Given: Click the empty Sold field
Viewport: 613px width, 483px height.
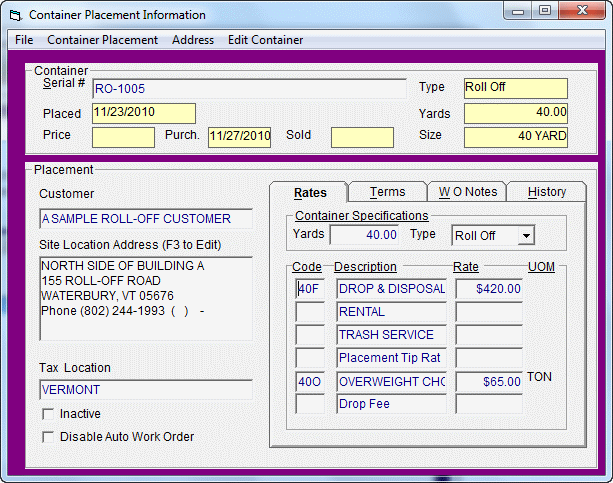Looking at the screenshot, I should click(362, 137).
